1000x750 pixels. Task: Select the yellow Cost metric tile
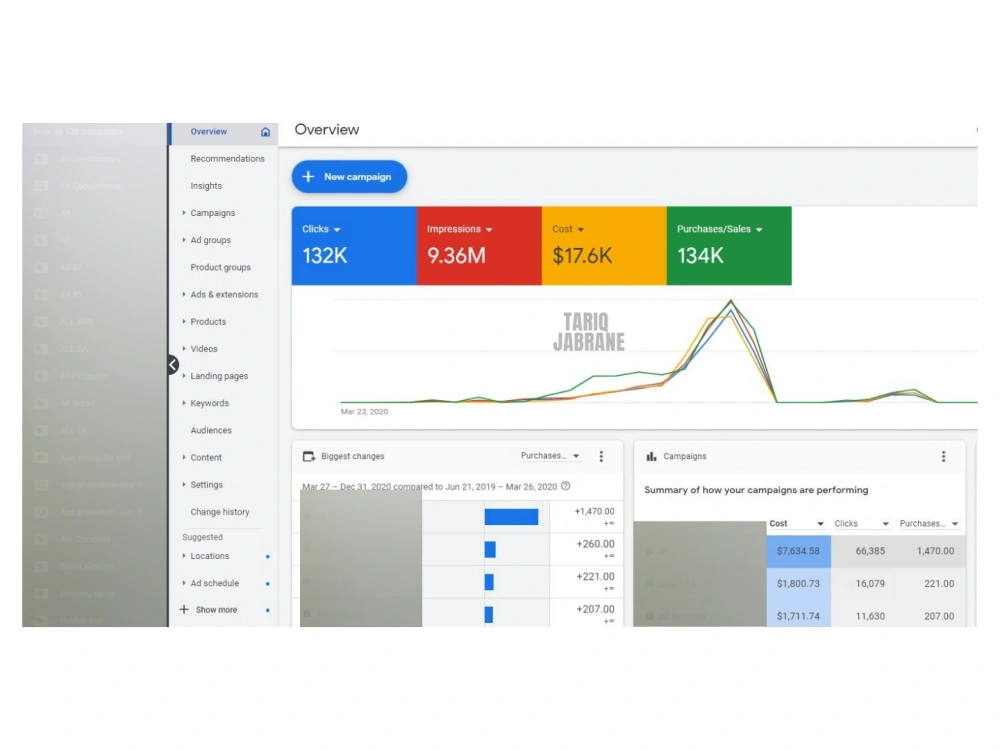coord(604,246)
